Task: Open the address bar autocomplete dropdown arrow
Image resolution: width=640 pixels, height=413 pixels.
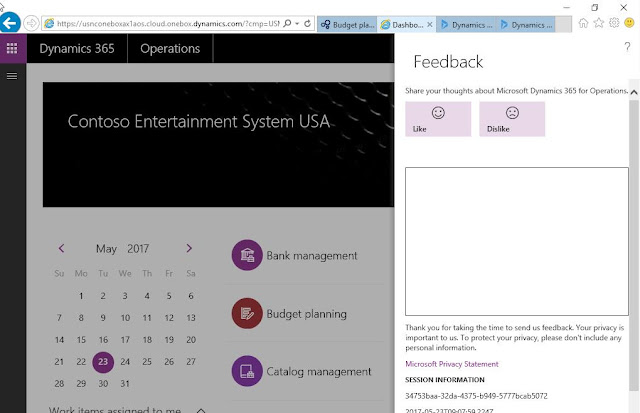Action: click(x=297, y=23)
